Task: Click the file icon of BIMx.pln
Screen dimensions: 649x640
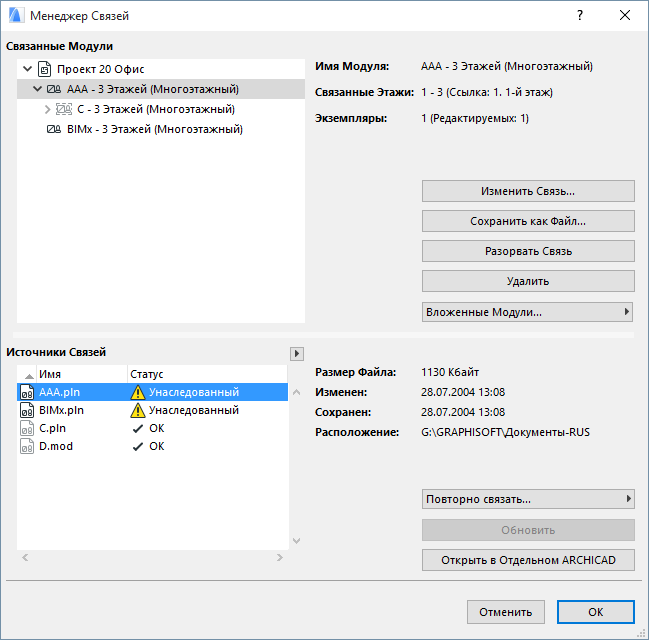Action: [x=27, y=410]
